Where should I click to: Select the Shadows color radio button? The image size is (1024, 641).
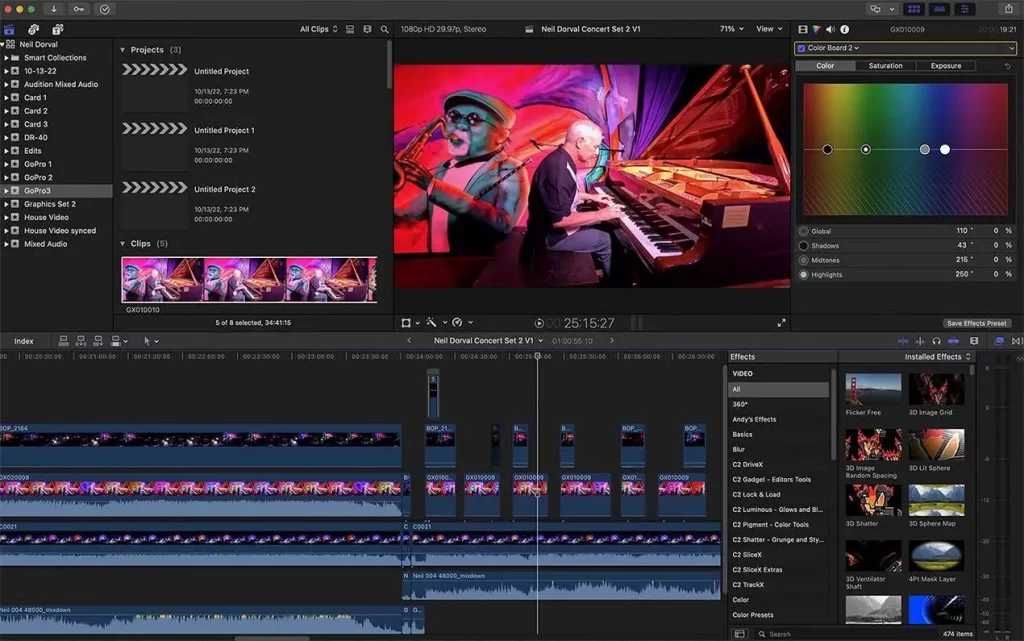[804, 245]
